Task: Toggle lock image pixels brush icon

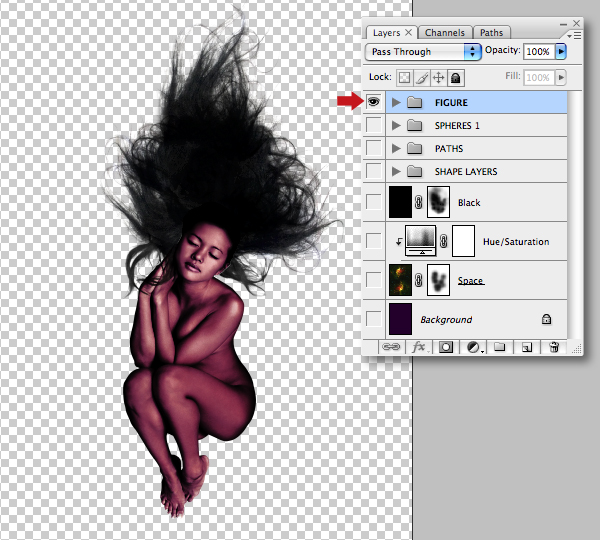Action: 421,78
